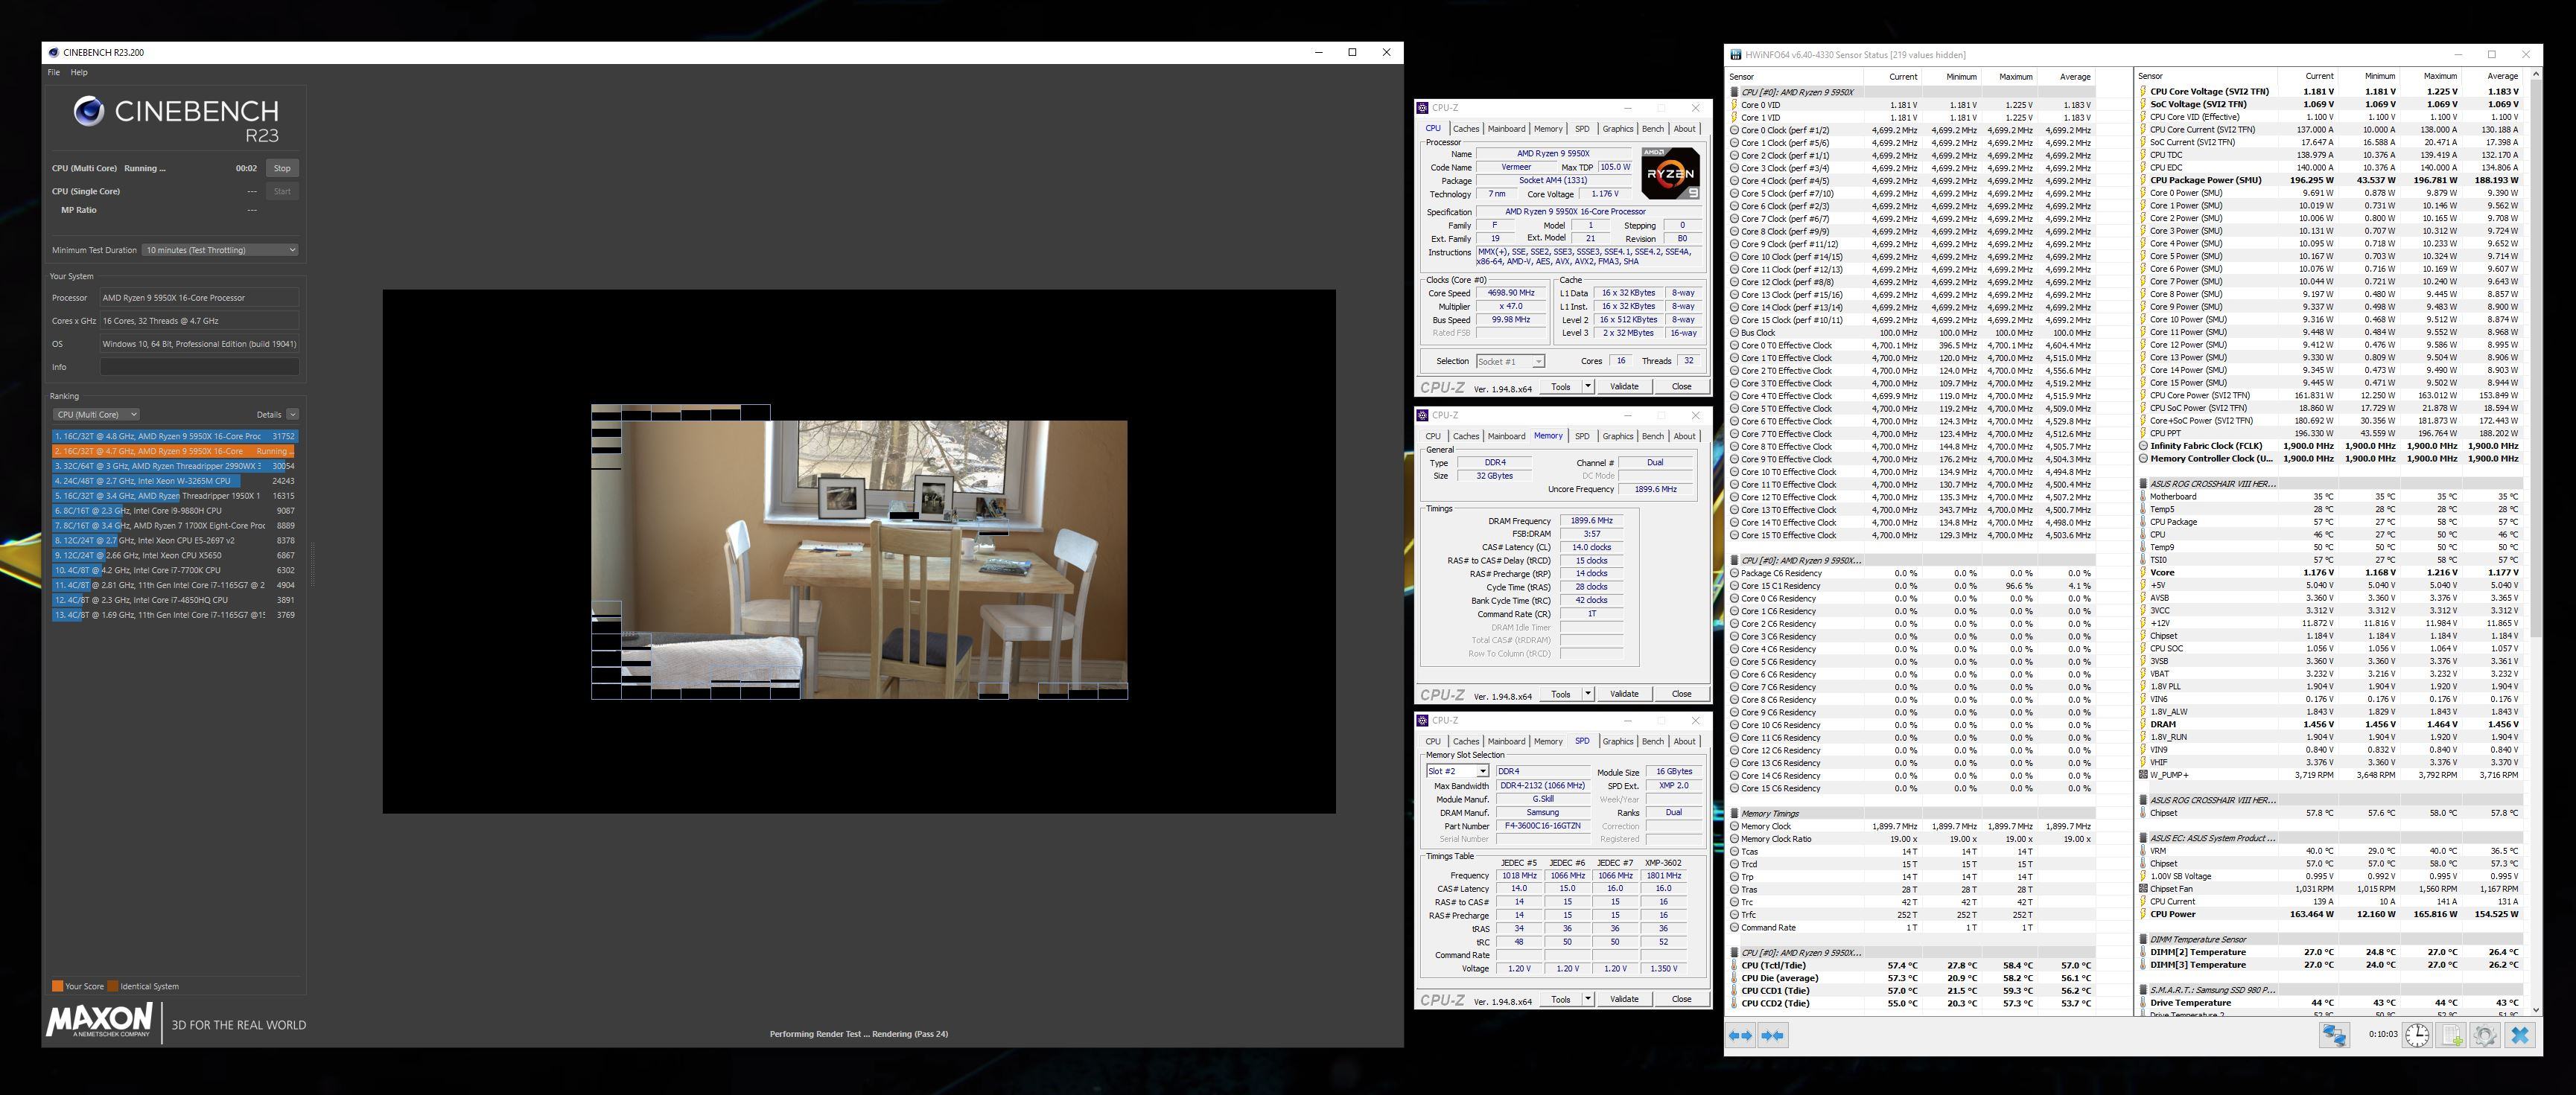Click the Cinebench R23 title bar icon
Viewport: 2576px width, 1095px height.
tap(54, 52)
